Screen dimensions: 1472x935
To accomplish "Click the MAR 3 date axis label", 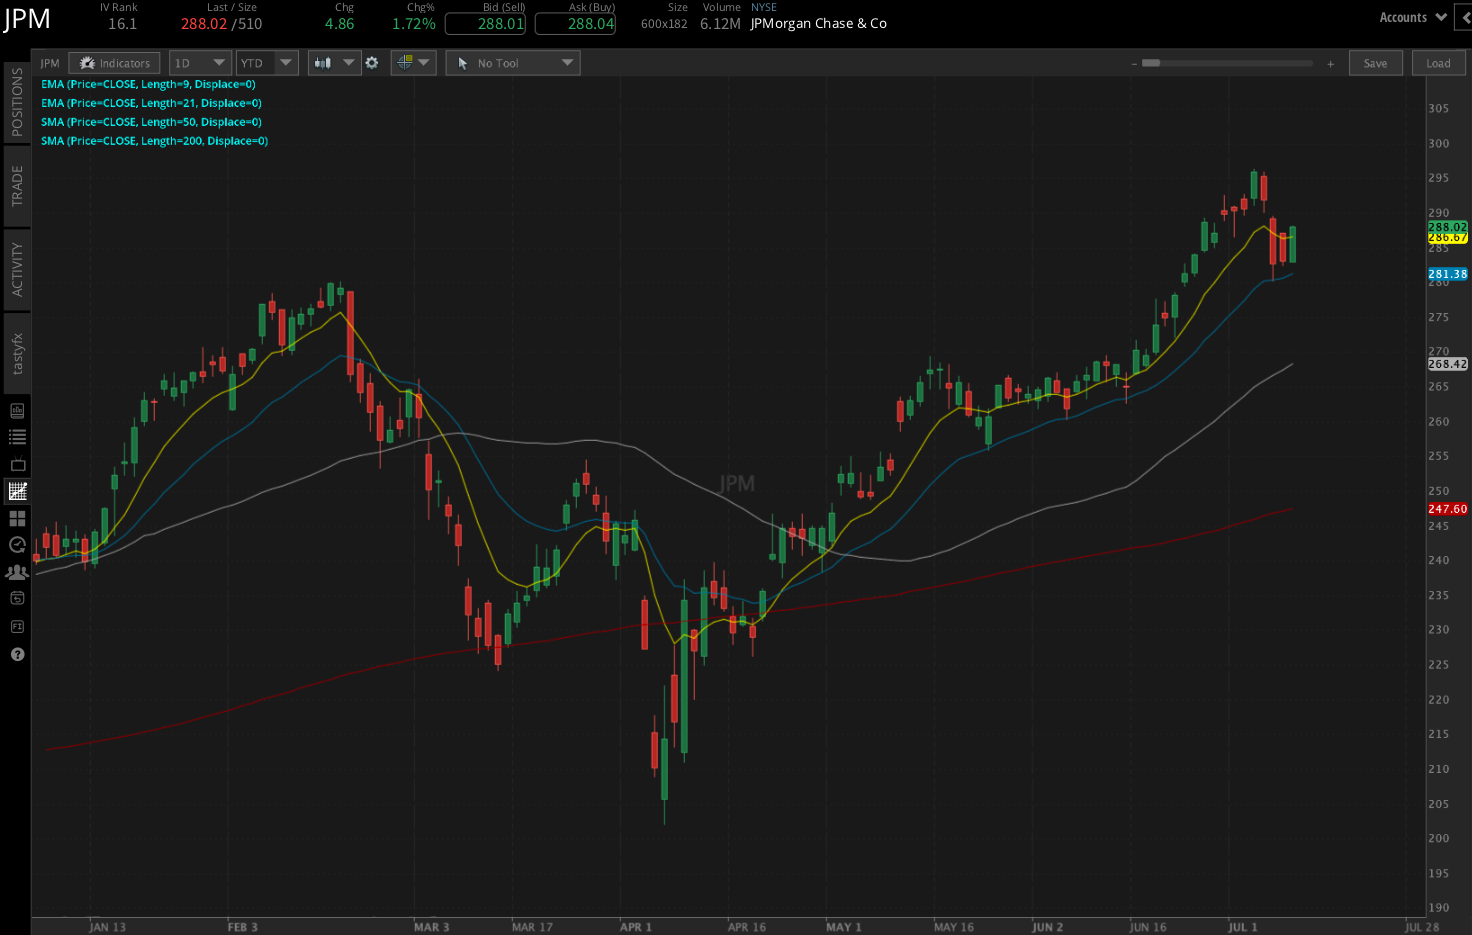I will (431, 927).
